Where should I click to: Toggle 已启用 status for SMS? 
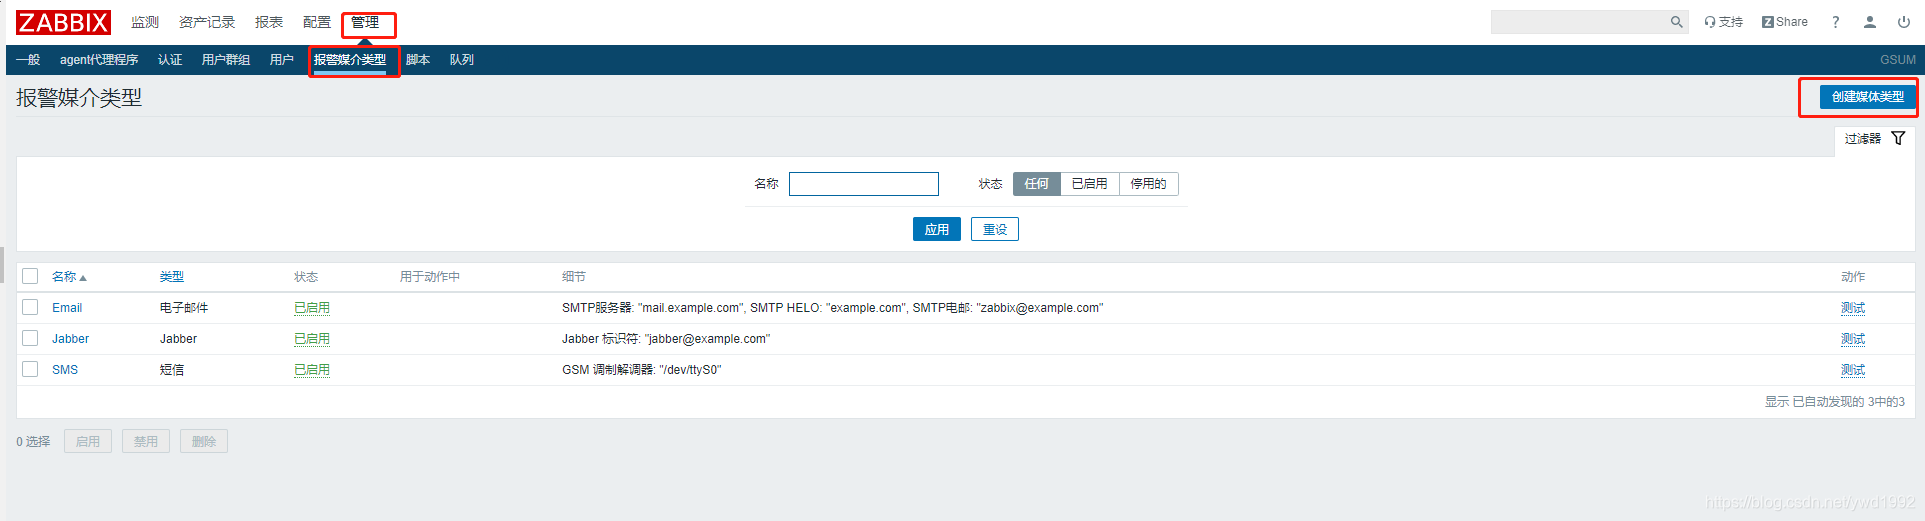[x=312, y=370]
